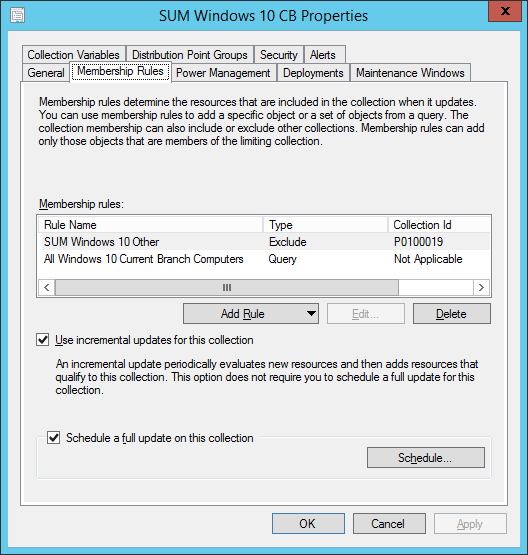Screen dimensions: 528x555
Task: Click the properties window icon in title bar
Action: pyautogui.click(x=17, y=16)
